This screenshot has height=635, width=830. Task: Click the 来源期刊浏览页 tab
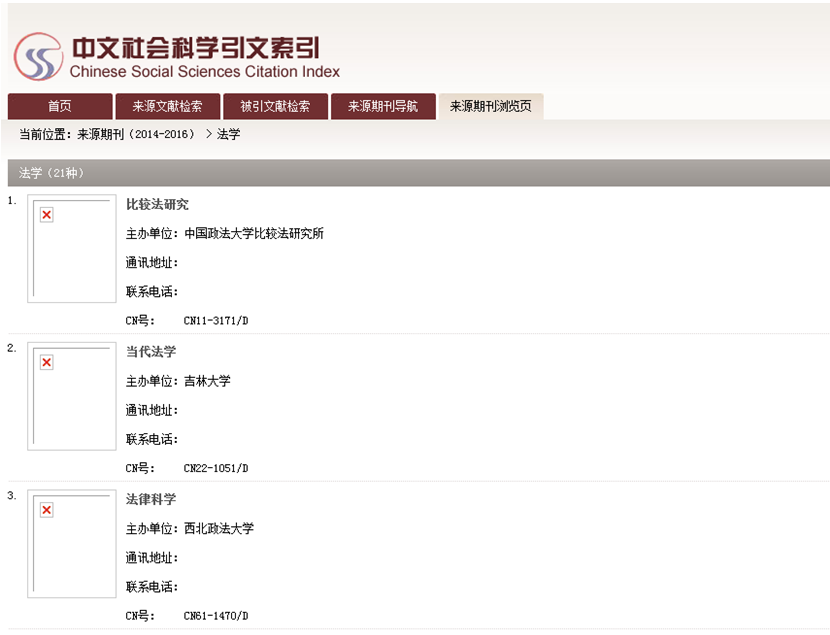point(490,107)
